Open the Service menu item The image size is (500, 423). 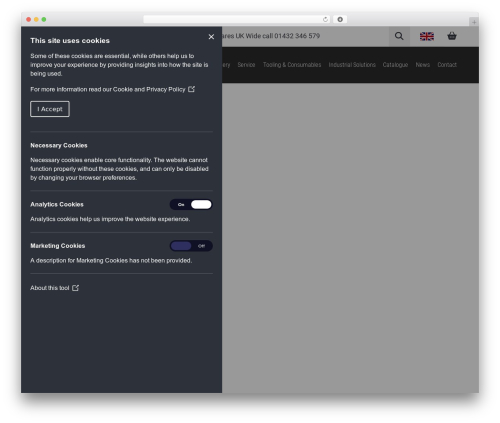tap(246, 65)
